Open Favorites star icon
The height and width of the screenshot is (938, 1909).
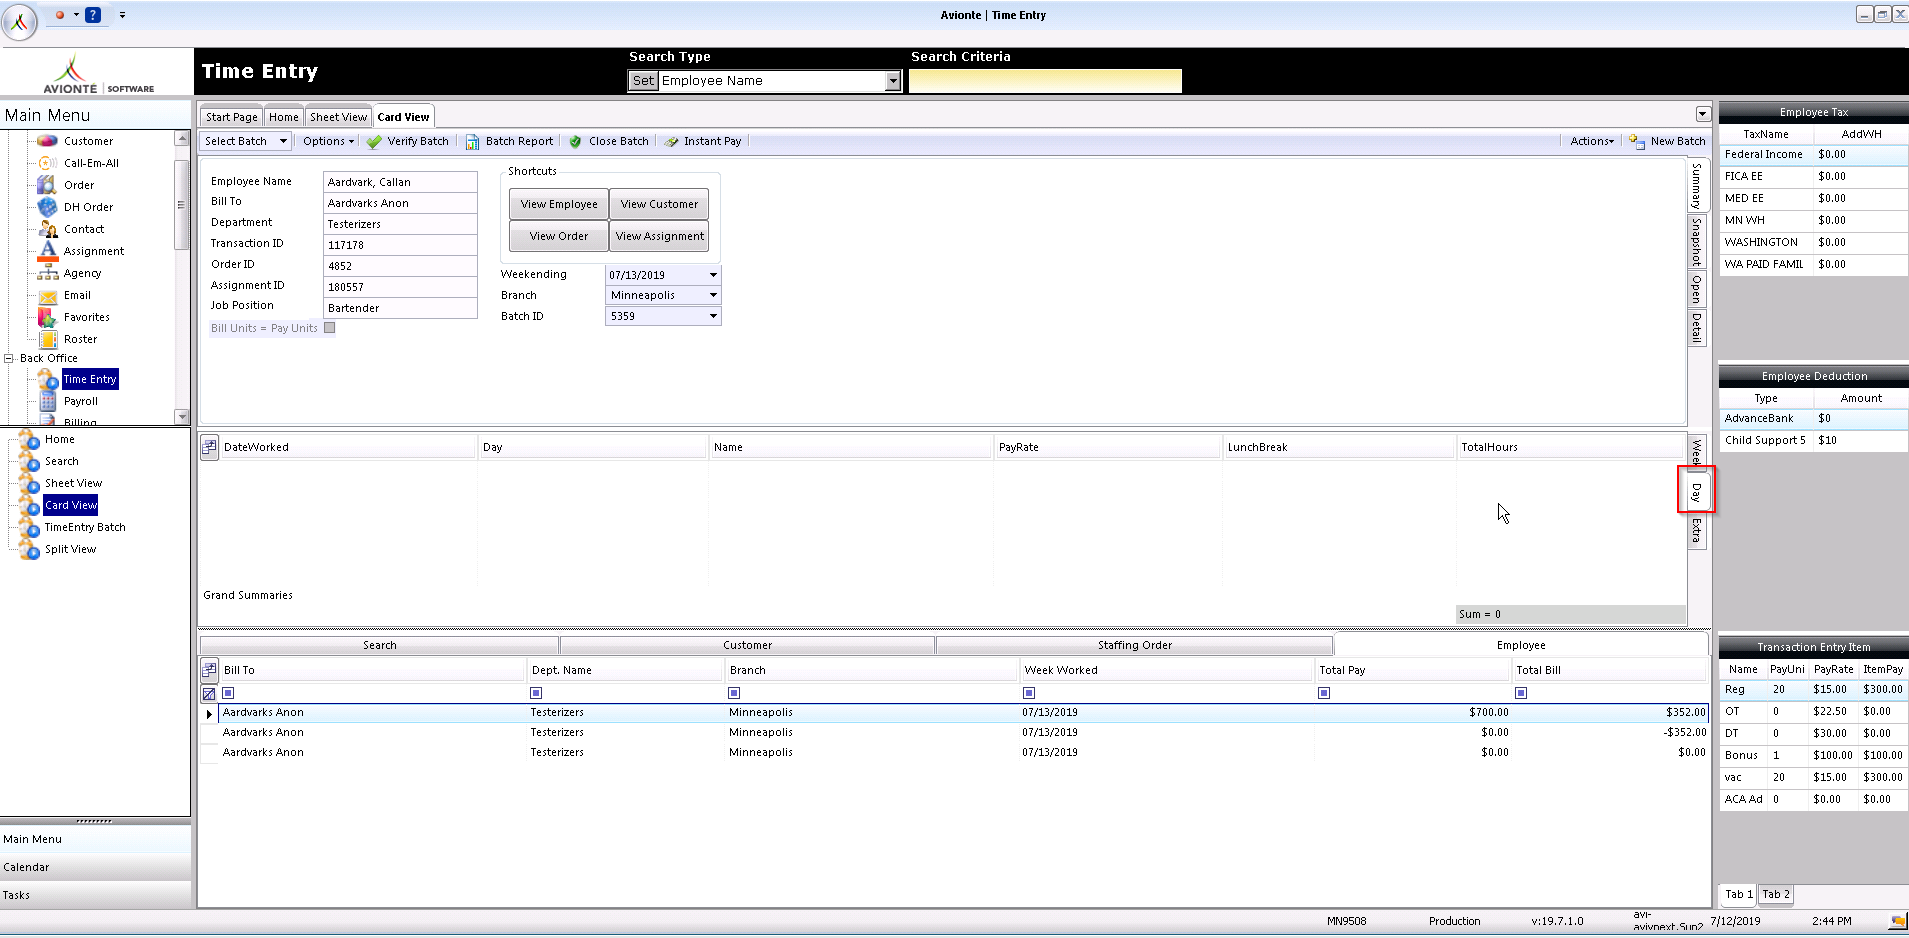(x=47, y=317)
